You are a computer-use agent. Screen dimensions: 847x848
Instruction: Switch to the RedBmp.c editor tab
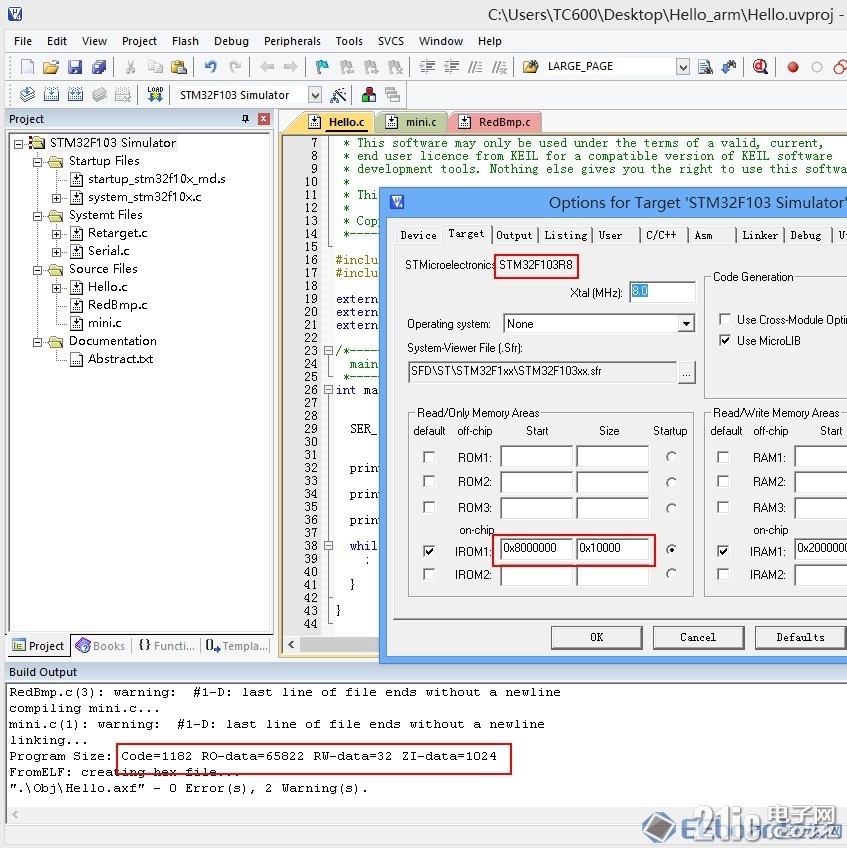point(495,122)
